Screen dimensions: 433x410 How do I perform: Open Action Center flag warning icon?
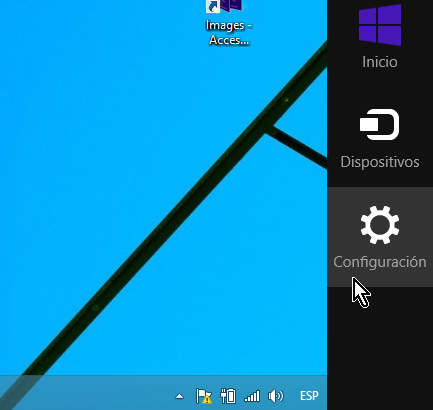pos(204,396)
